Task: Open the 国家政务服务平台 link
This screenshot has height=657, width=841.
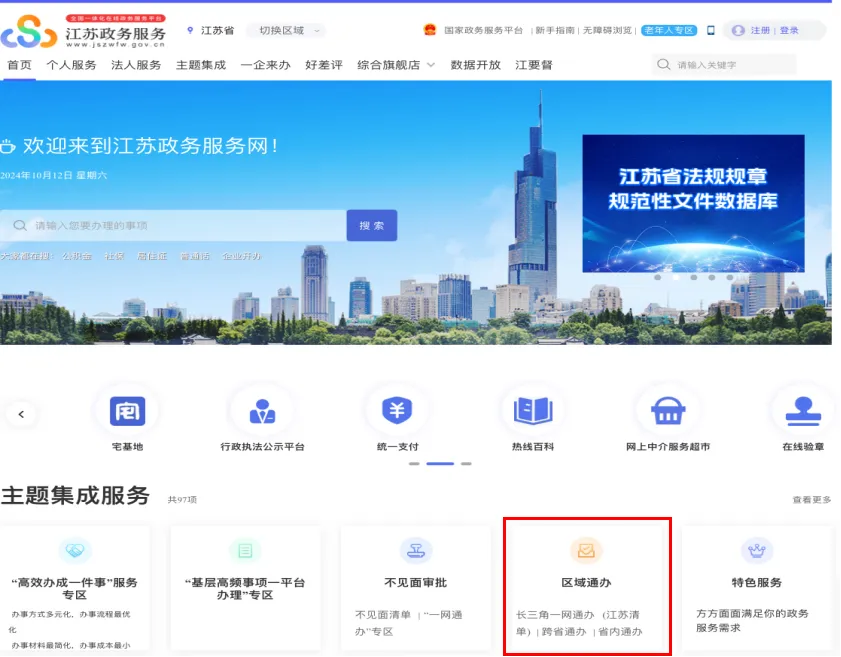Action: [x=482, y=31]
